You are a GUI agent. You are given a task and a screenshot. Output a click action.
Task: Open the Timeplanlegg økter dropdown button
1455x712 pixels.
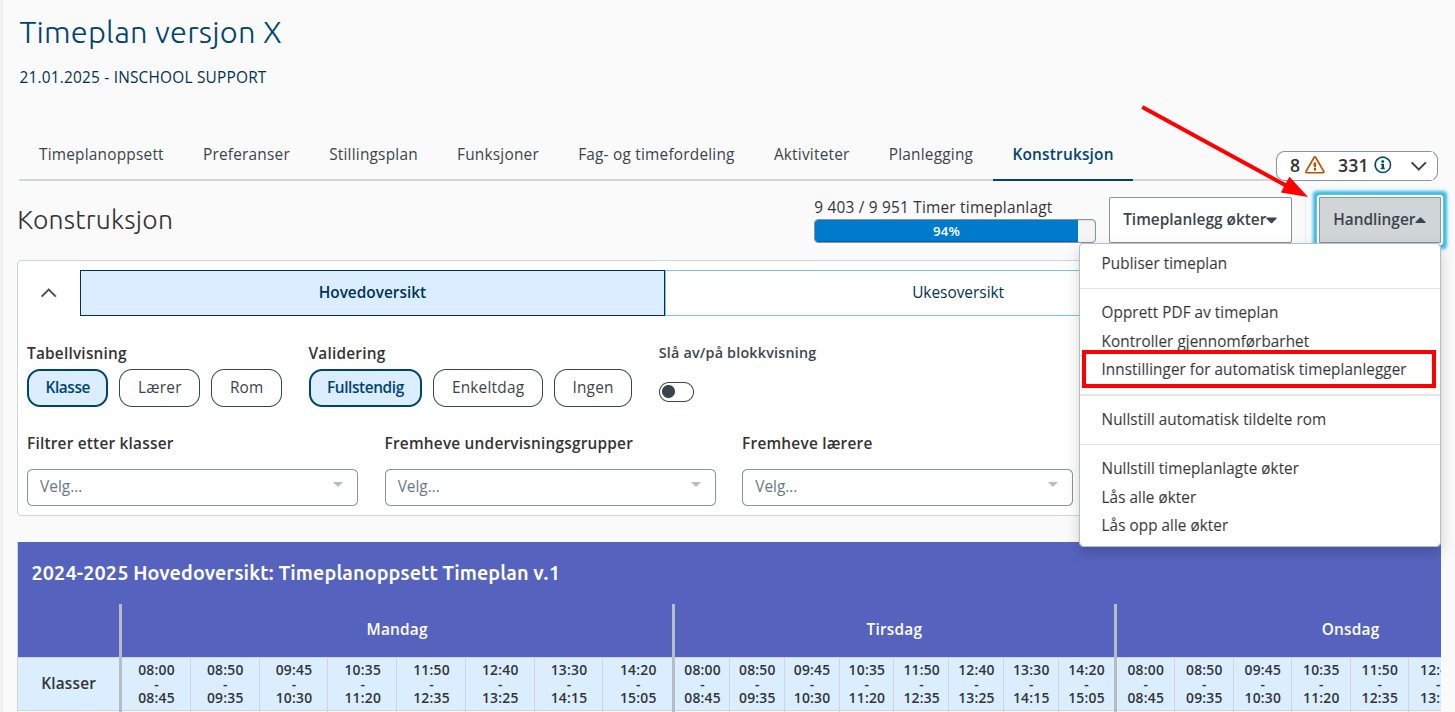1200,220
